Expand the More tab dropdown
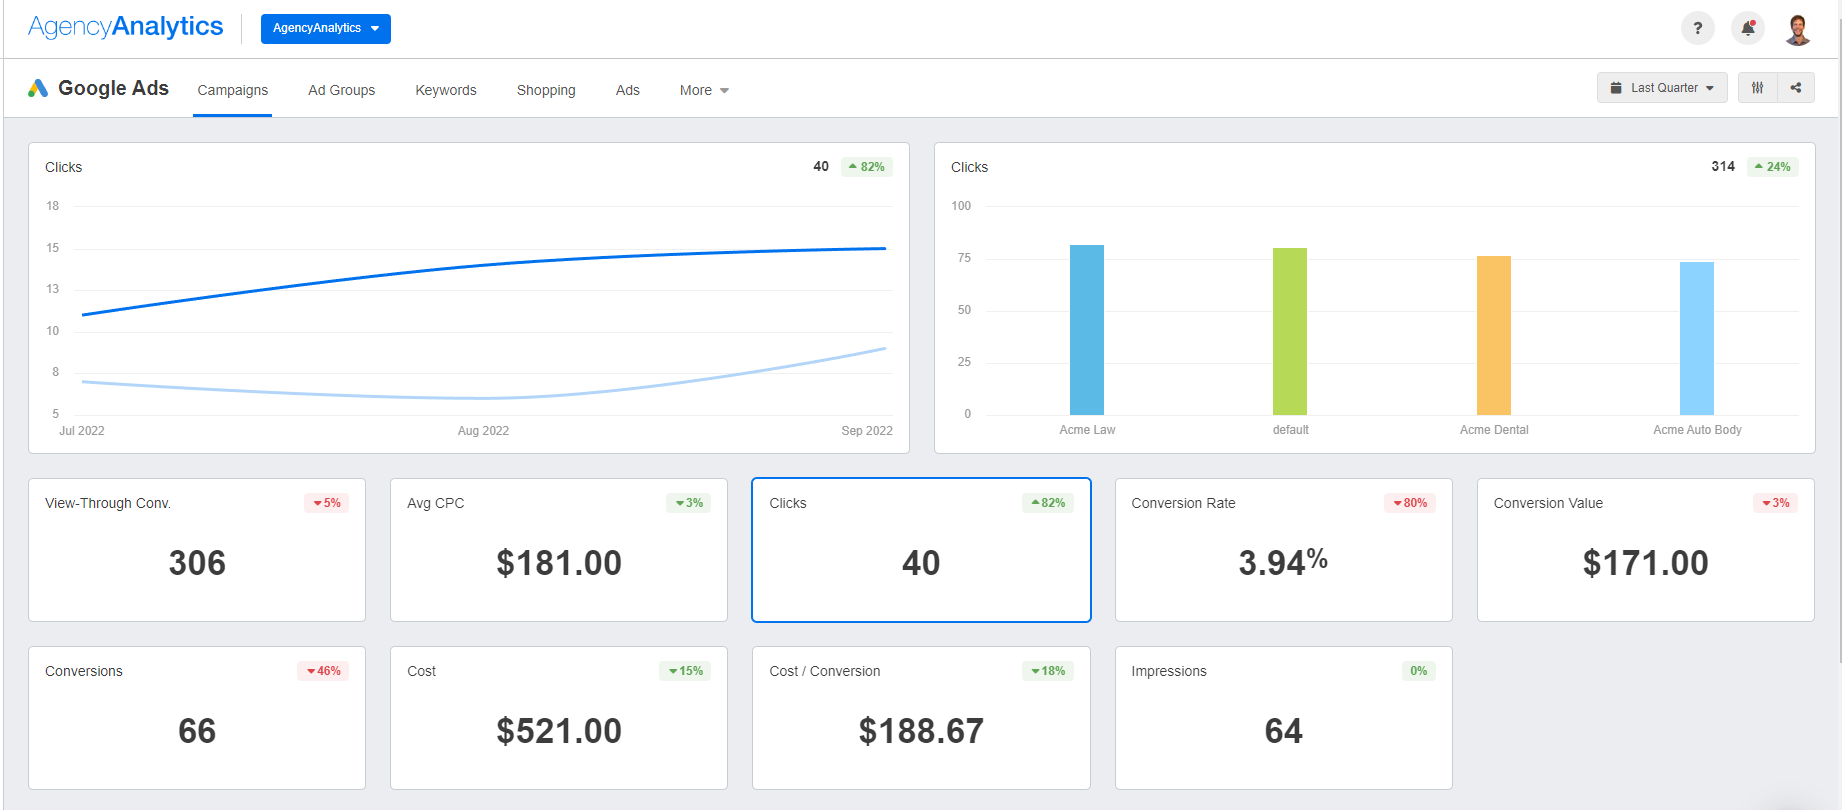This screenshot has width=1842, height=810. (x=704, y=90)
